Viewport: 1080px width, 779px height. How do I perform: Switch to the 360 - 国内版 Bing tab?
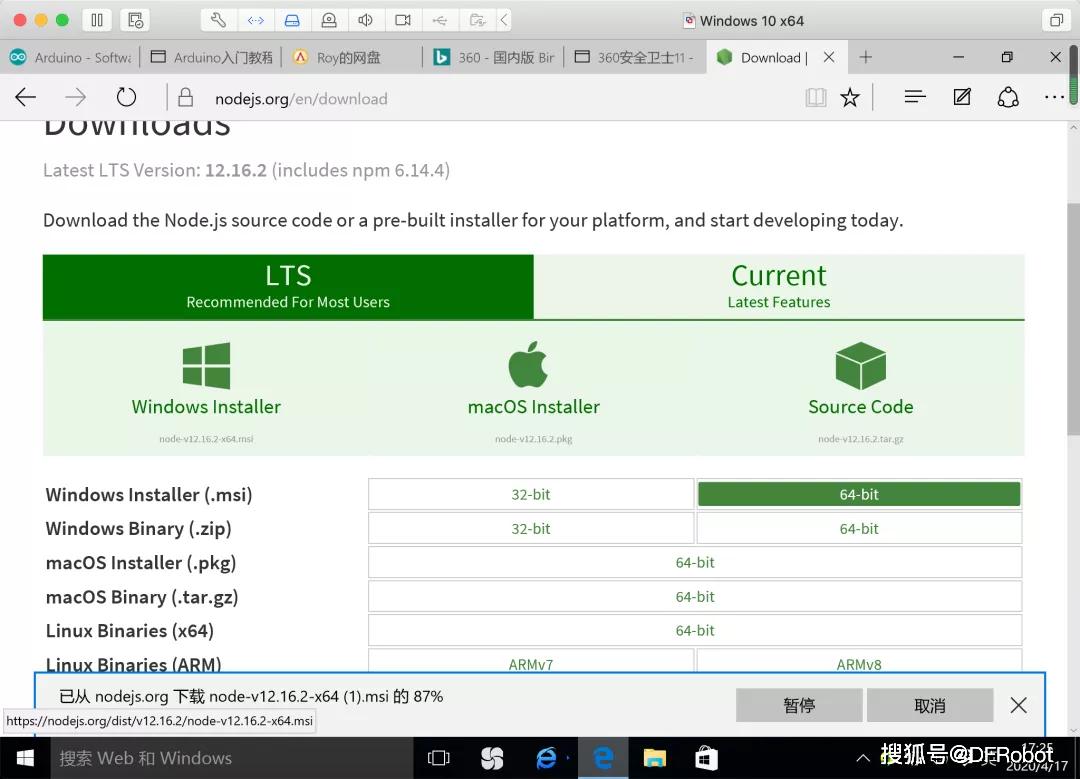pyautogui.click(x=493, y=57)
